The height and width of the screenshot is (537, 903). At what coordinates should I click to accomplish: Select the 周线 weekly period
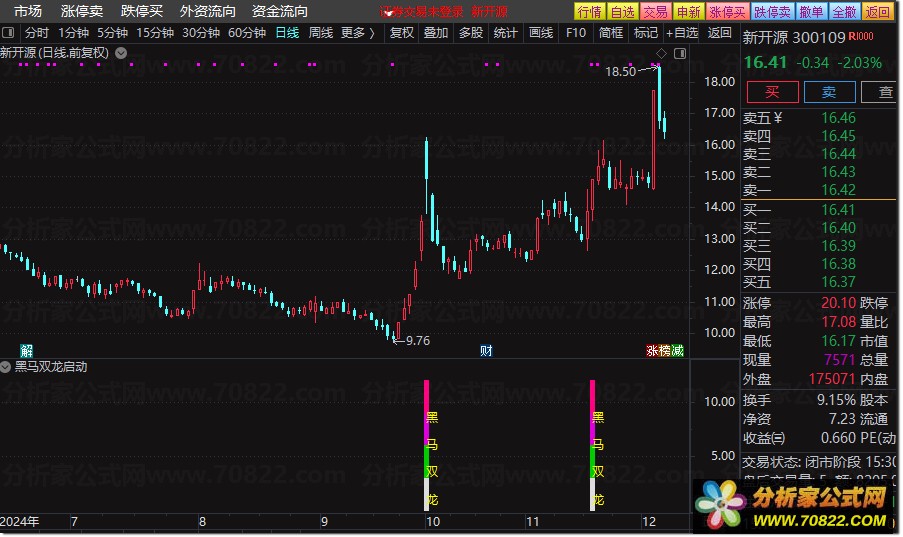point(321,33)
